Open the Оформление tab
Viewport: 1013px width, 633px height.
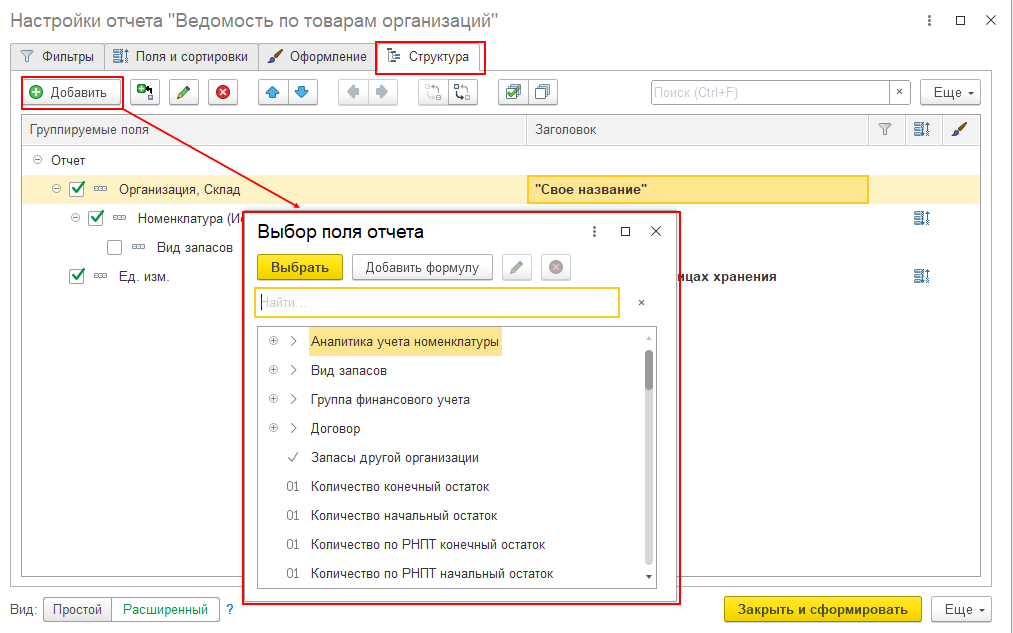(x=317, y=57)
